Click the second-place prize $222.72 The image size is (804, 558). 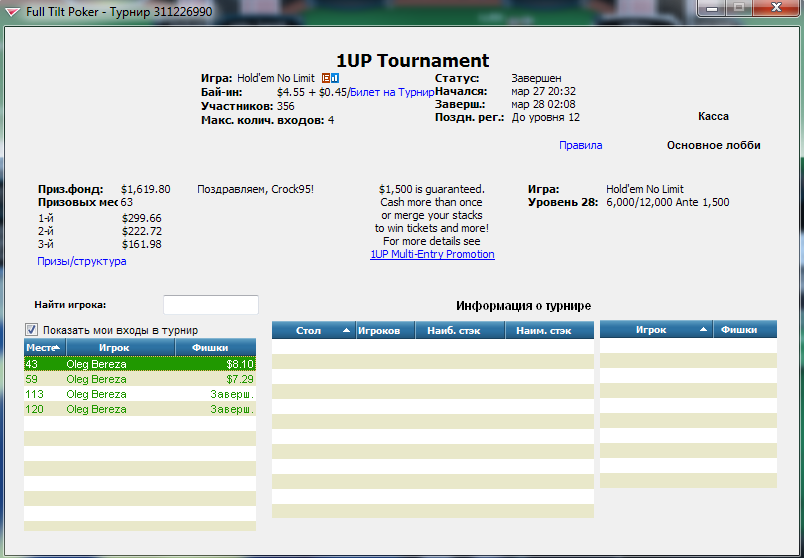(142, 231)
